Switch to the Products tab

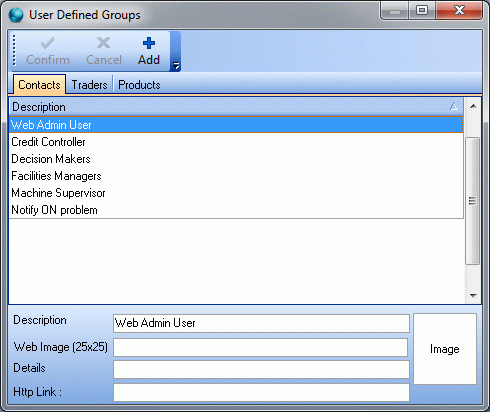tap(139, 85)
